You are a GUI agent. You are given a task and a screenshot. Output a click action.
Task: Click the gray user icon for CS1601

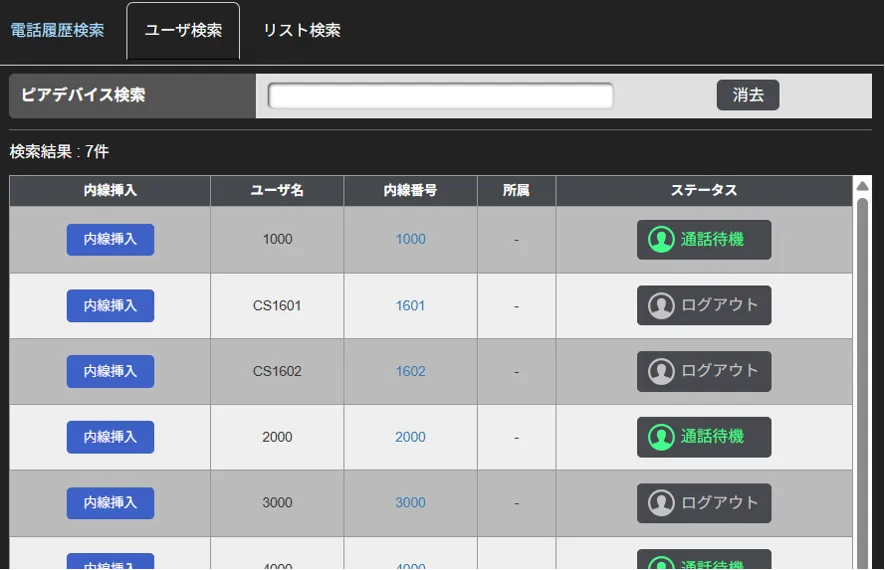pyautogui.click(x=661, y=306)
